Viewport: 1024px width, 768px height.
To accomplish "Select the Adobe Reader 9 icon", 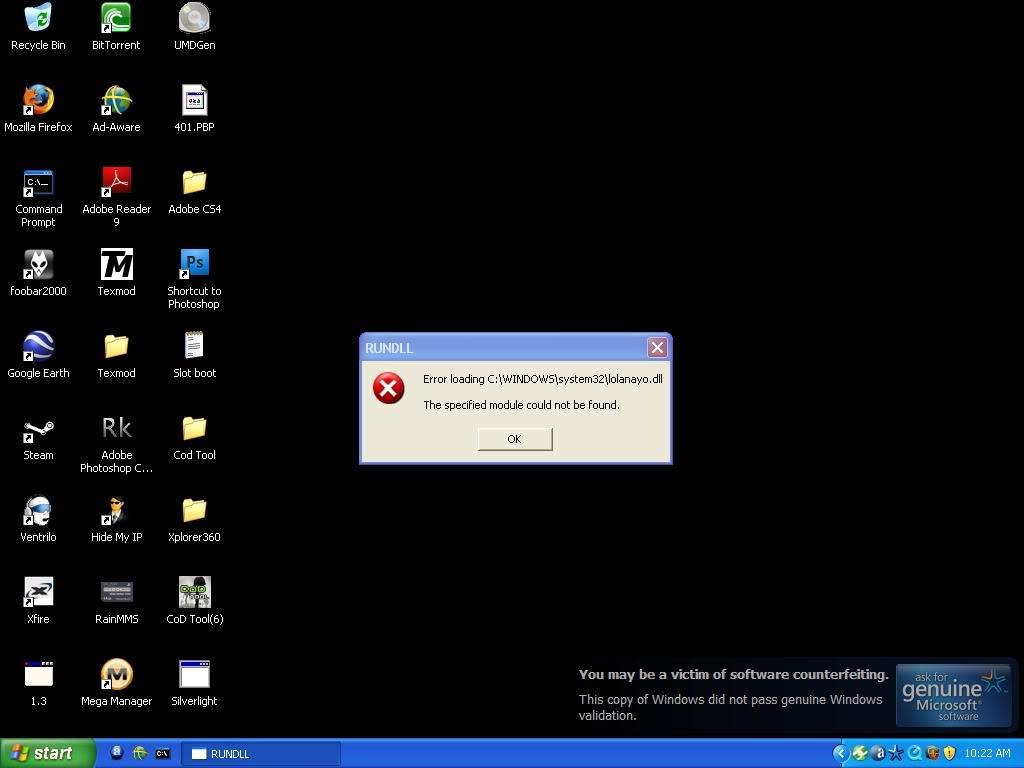I will (116, 183).
